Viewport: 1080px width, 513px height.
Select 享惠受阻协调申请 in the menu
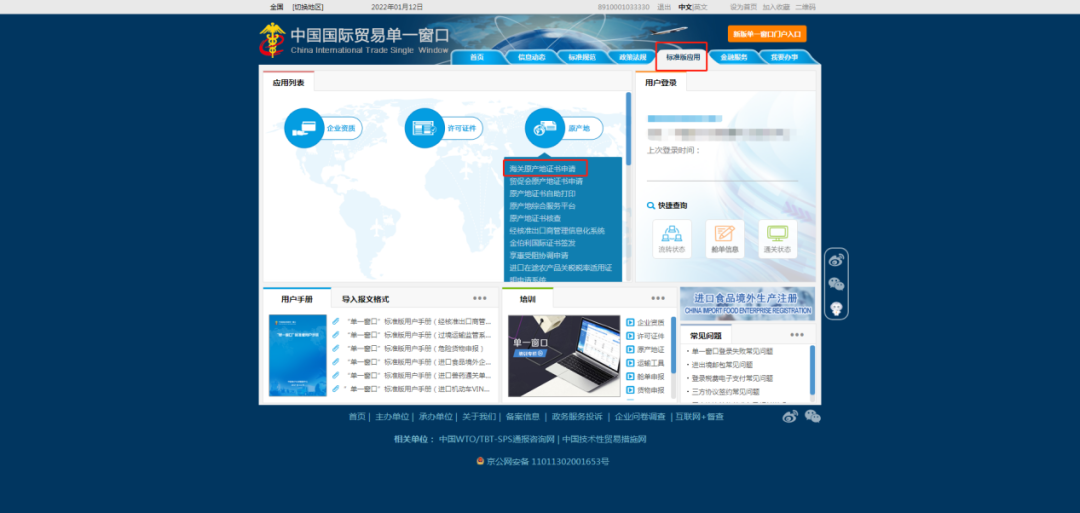pos(539,255)
